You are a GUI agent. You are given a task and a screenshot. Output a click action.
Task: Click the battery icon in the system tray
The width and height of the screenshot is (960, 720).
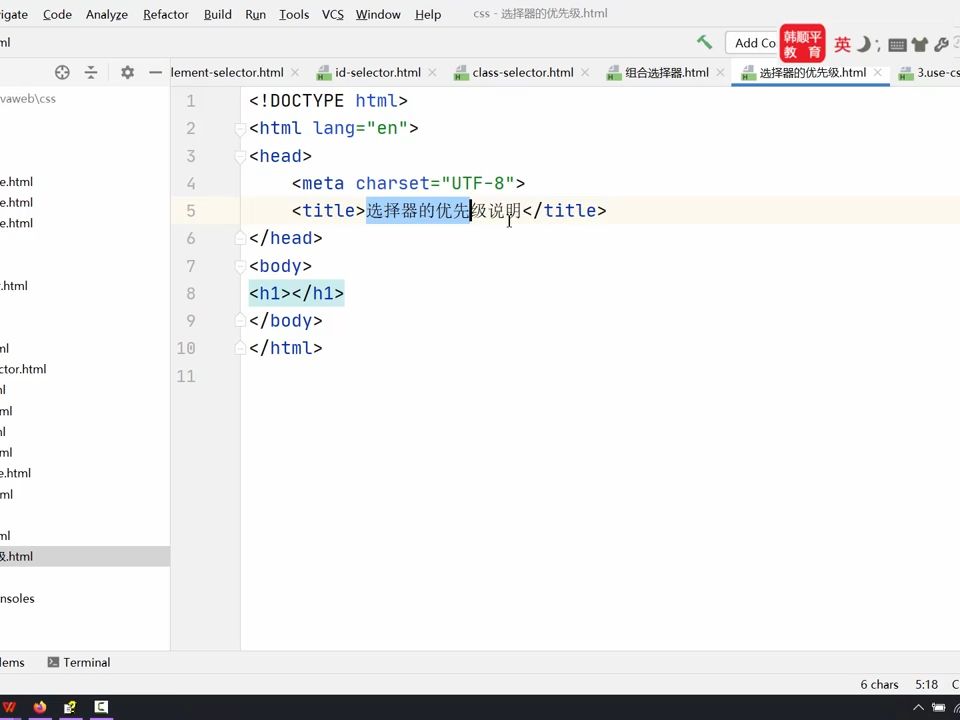click(939, 708)
